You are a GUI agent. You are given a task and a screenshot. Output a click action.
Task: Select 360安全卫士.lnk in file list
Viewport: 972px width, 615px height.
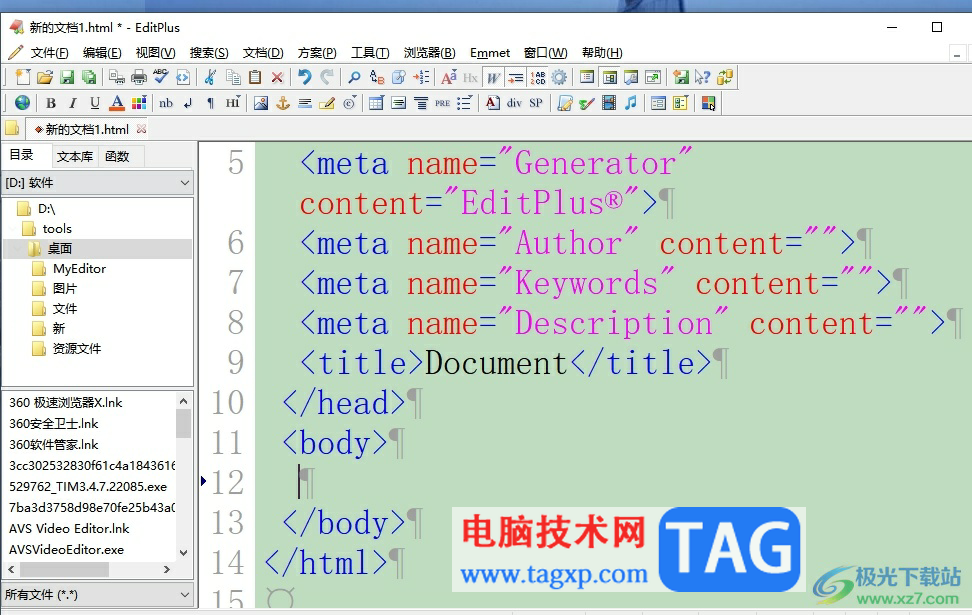tap(54, 423)
